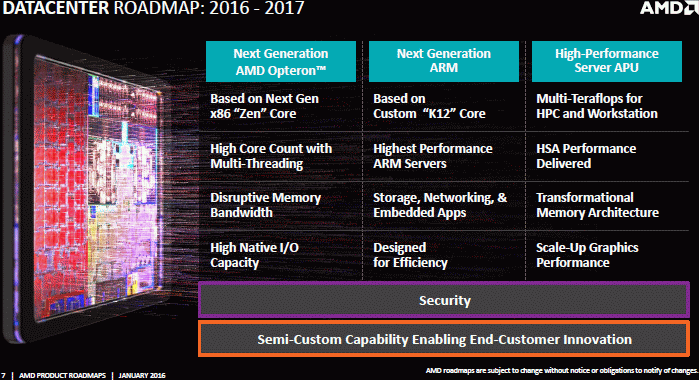Viewport: 699px width, 380px height.
Task: Click High Core Count with Multi-Threading
Action: coord(271,156)
